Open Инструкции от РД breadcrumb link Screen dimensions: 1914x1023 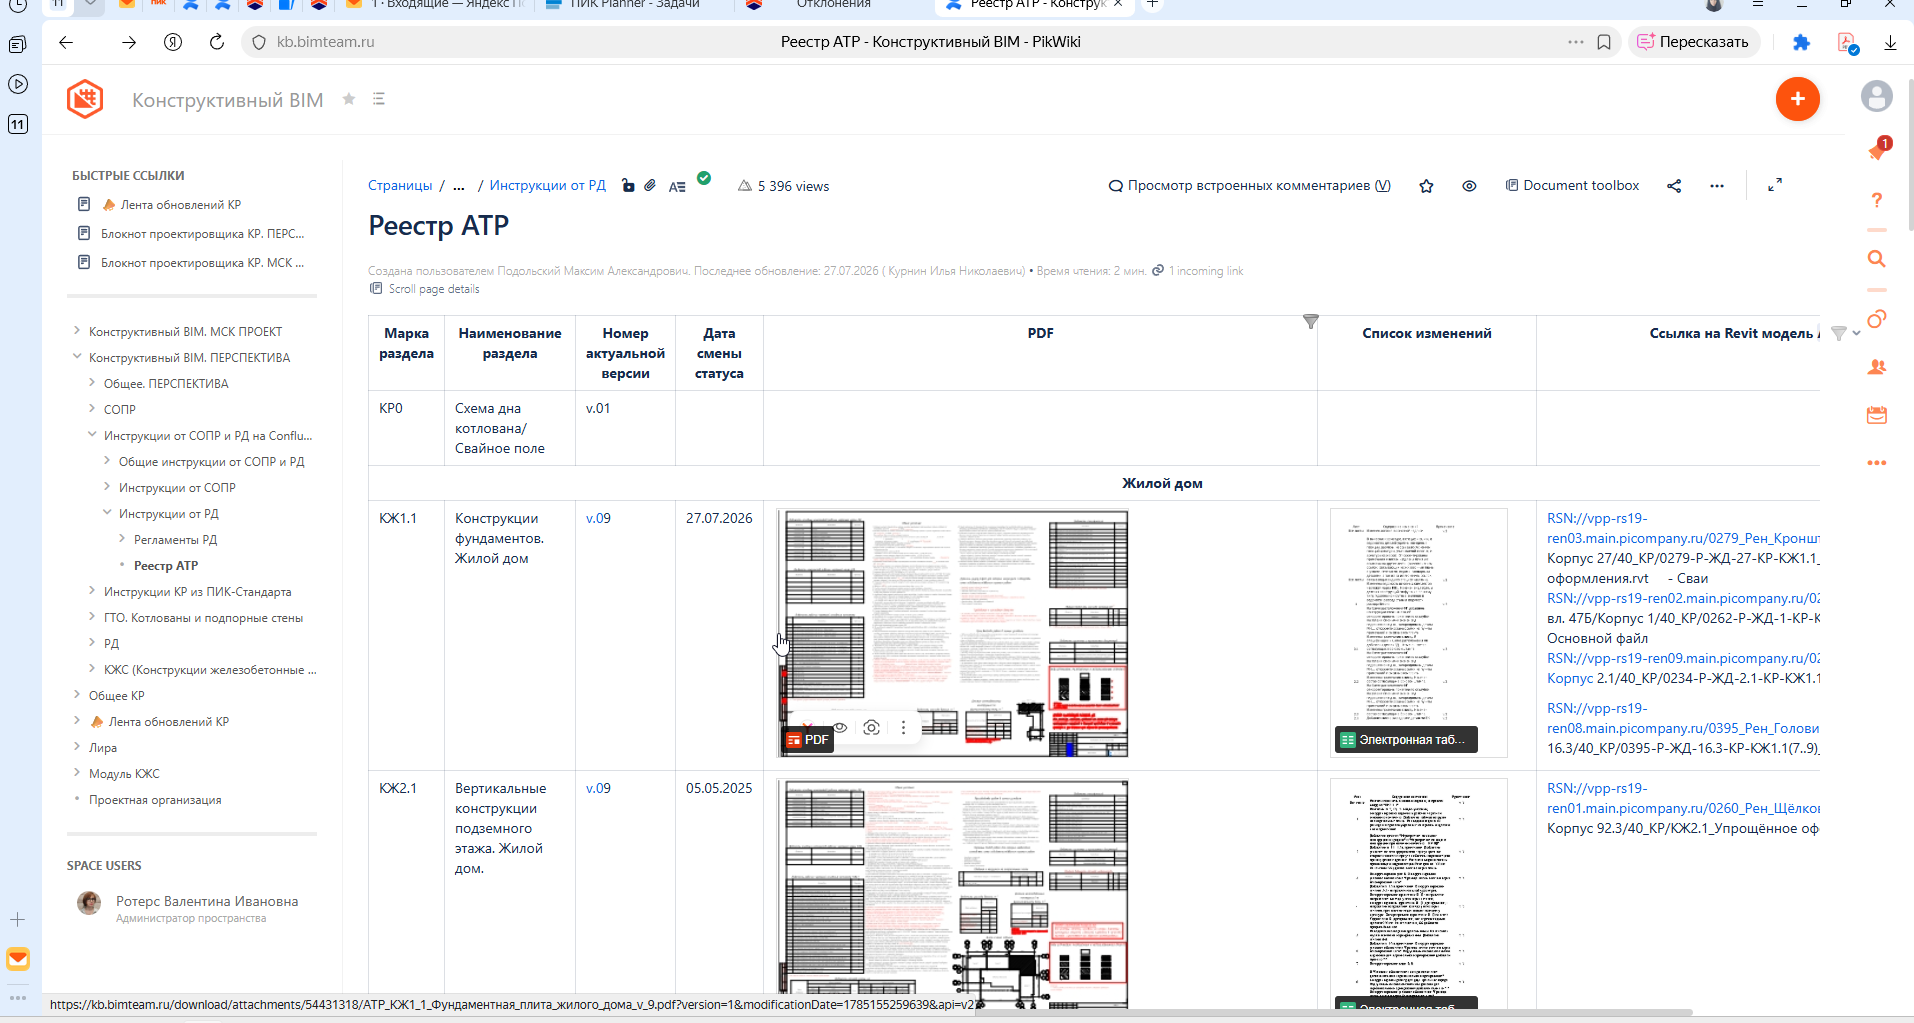tap(547, 186)
